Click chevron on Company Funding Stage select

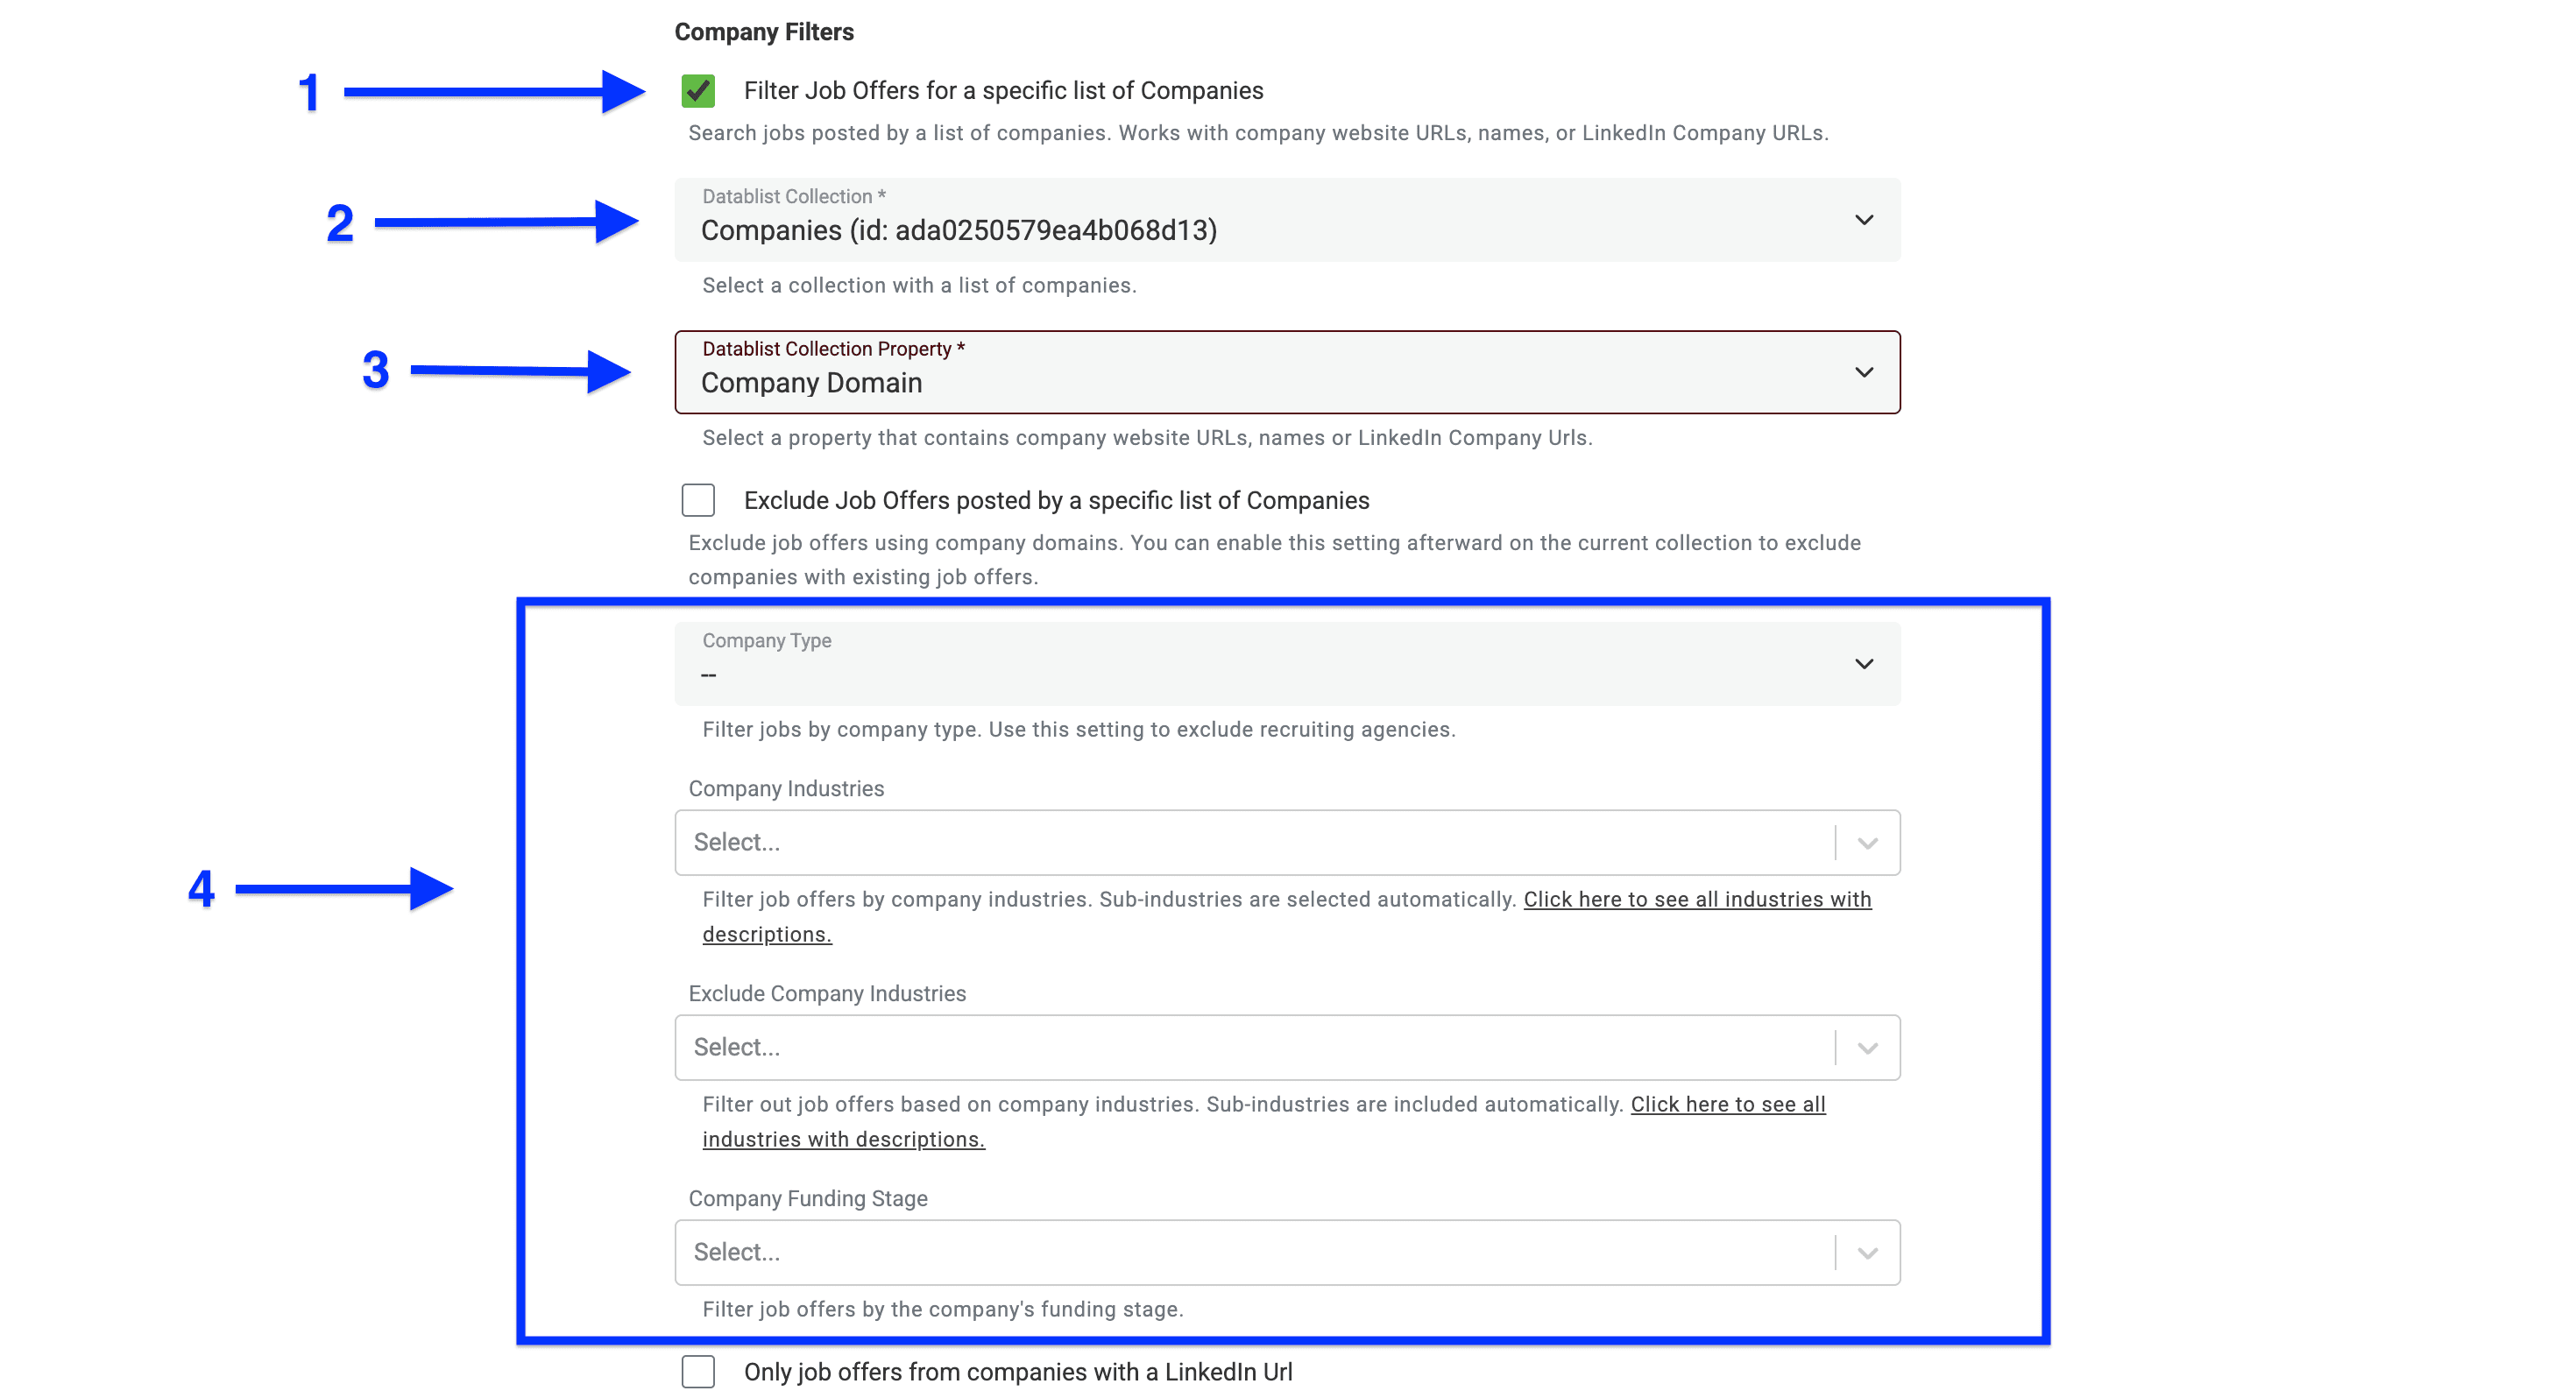(x=1866, y=1252)
